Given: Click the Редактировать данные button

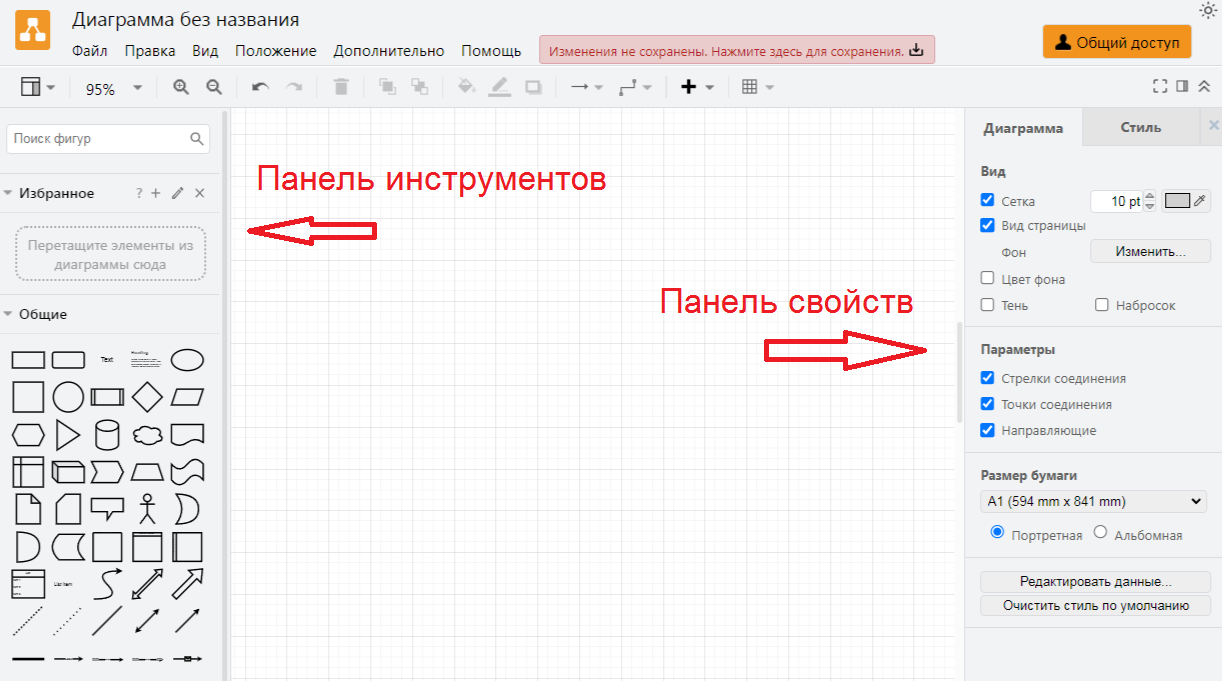Looking at the screenshot, I should pyautogui.click(x=1095, y=581).
